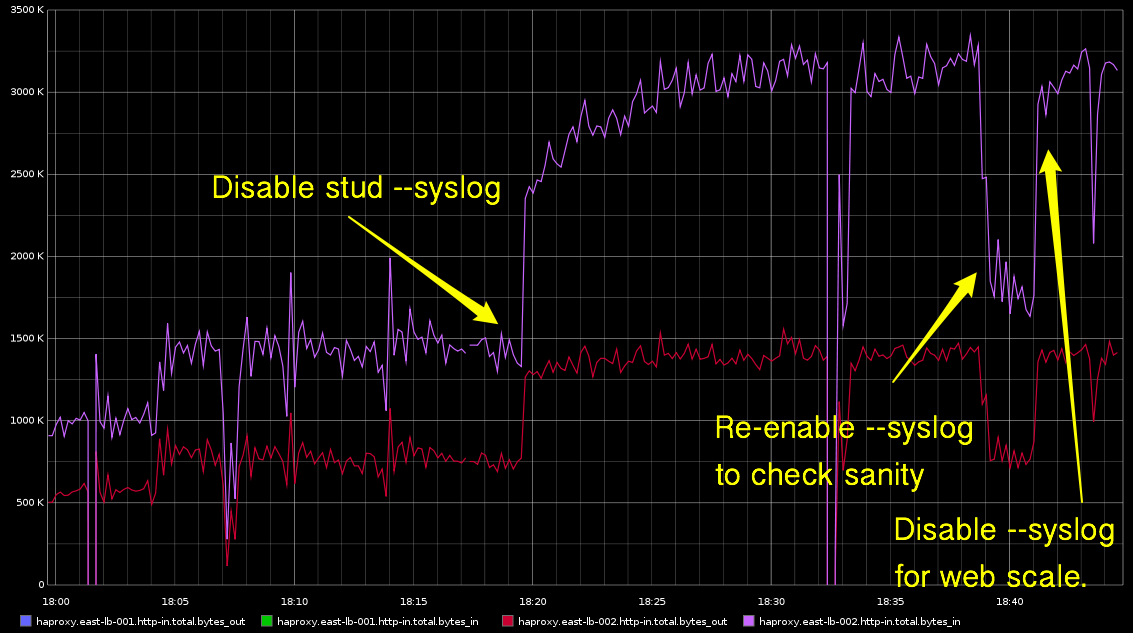Click arrowhead of the Re-enable syslog arrow
1133x633 pixels.
point(968,280)
